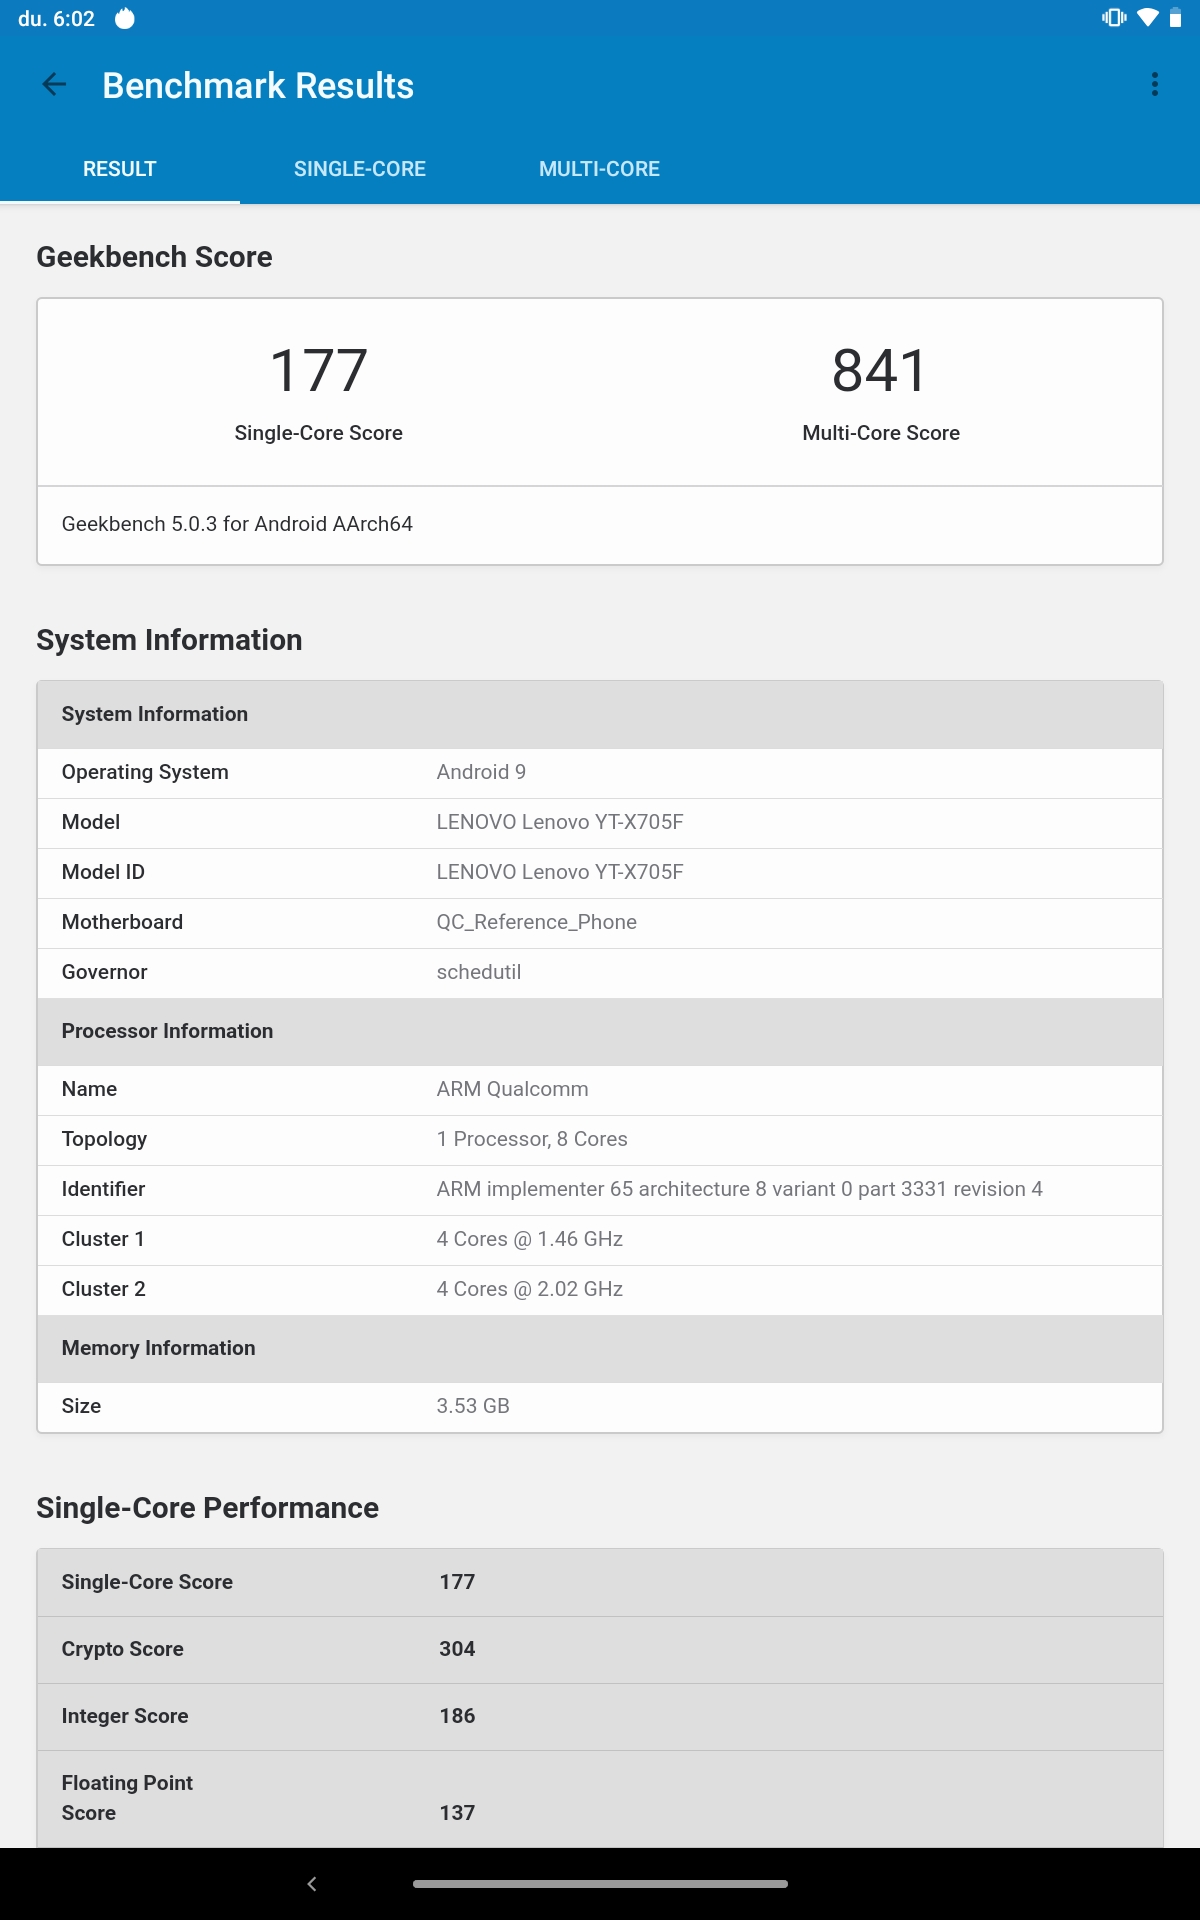Tap the home gesture pill
The width and height of the screenshot is (1200, 1920).
tap(600, 1884)
